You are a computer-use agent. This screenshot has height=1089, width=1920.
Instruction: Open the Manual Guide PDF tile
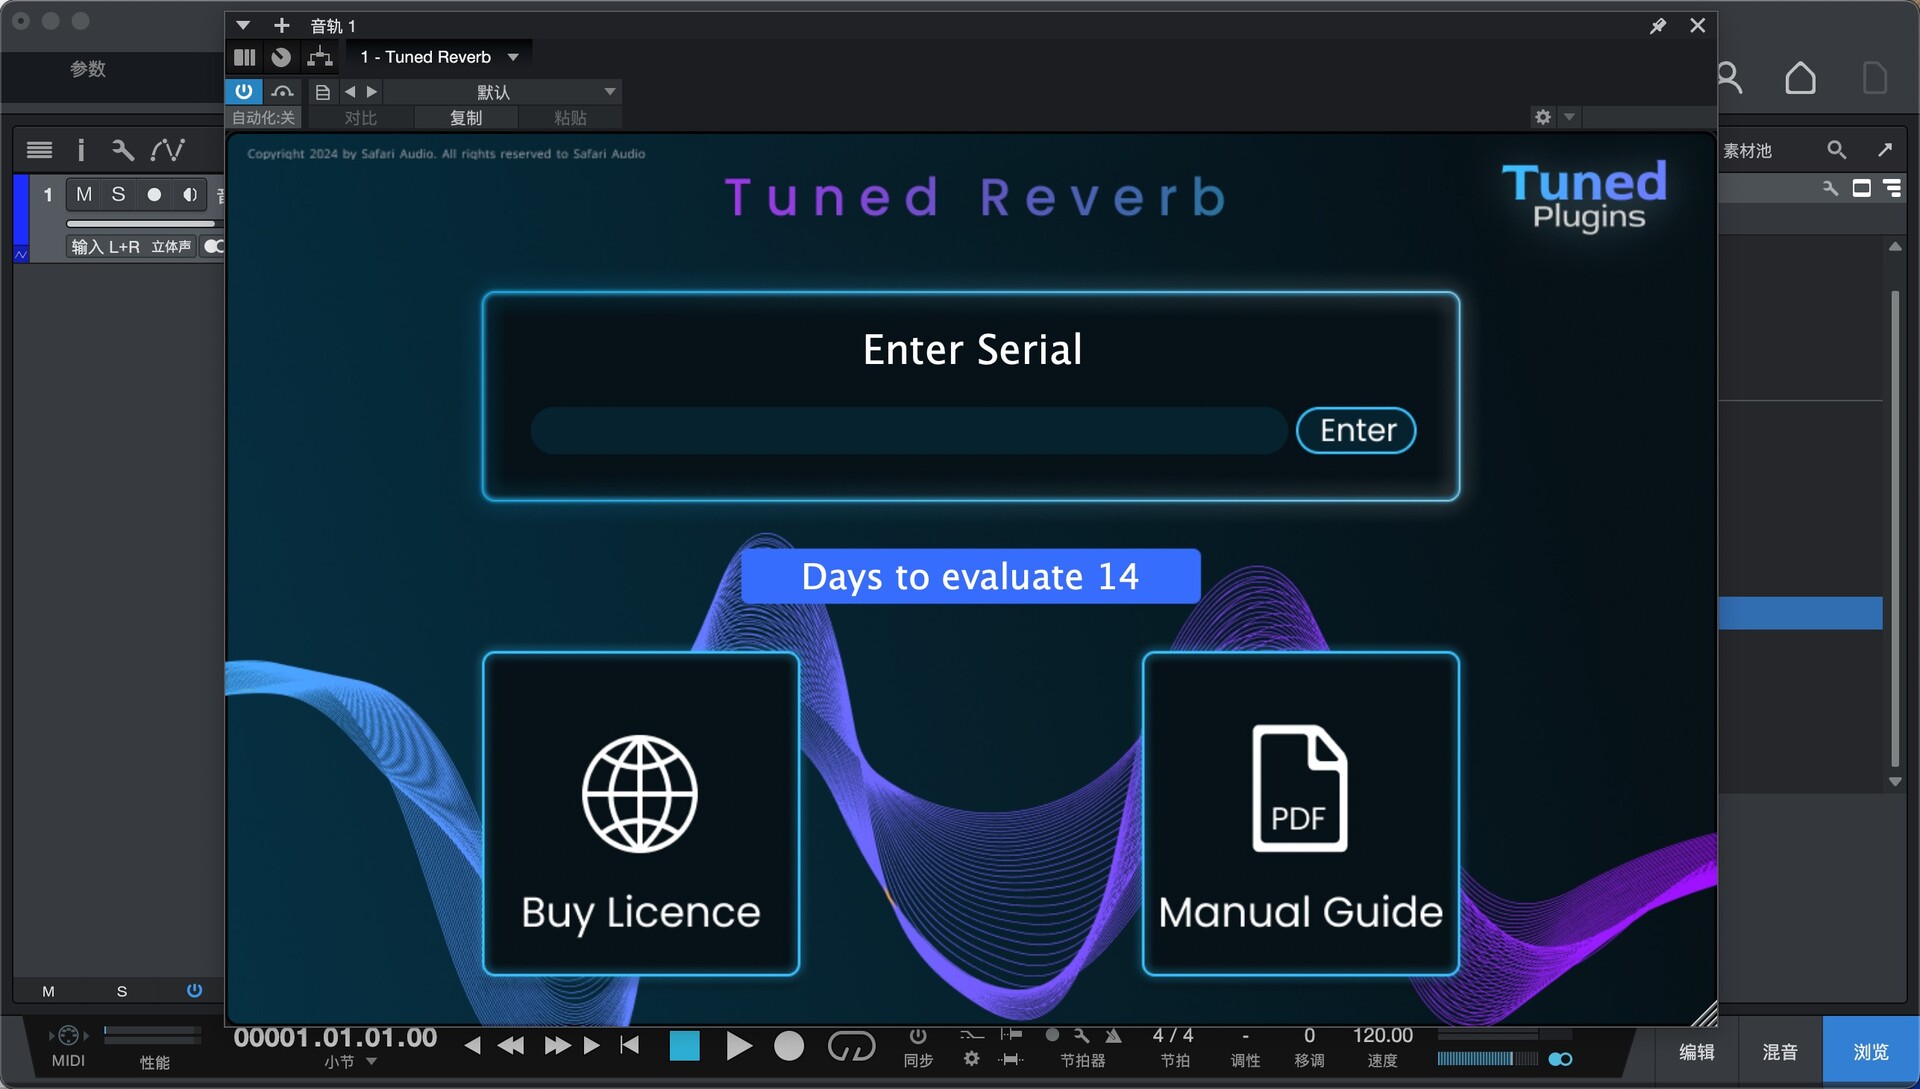[1300, 813]
